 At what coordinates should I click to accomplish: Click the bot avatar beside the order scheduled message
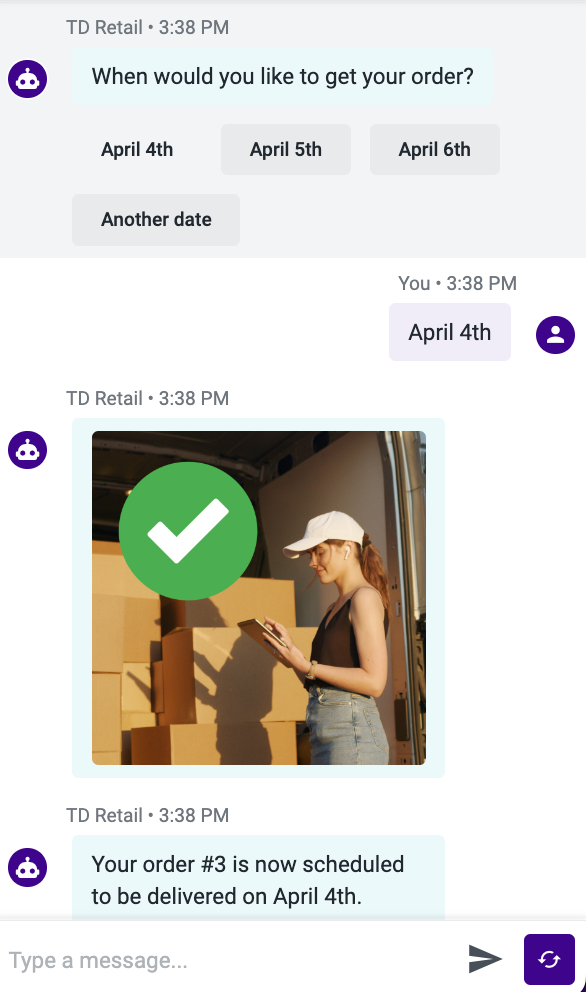27,867
